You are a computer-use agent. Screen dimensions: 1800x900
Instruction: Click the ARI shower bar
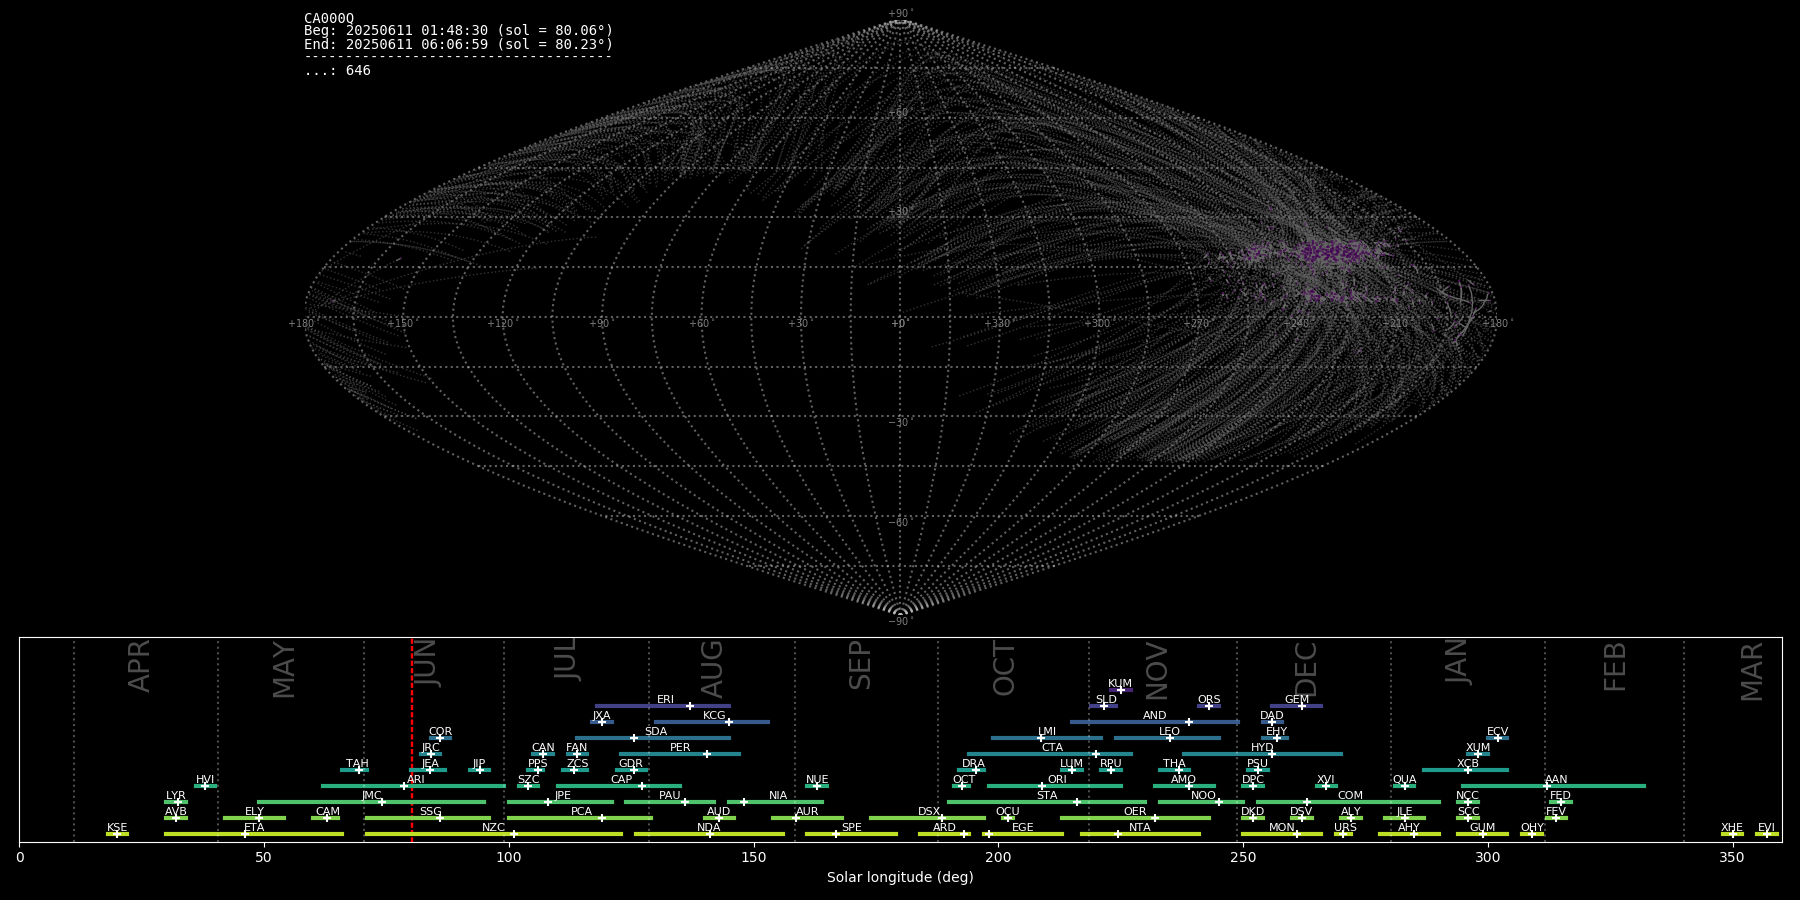click(413, 786)
